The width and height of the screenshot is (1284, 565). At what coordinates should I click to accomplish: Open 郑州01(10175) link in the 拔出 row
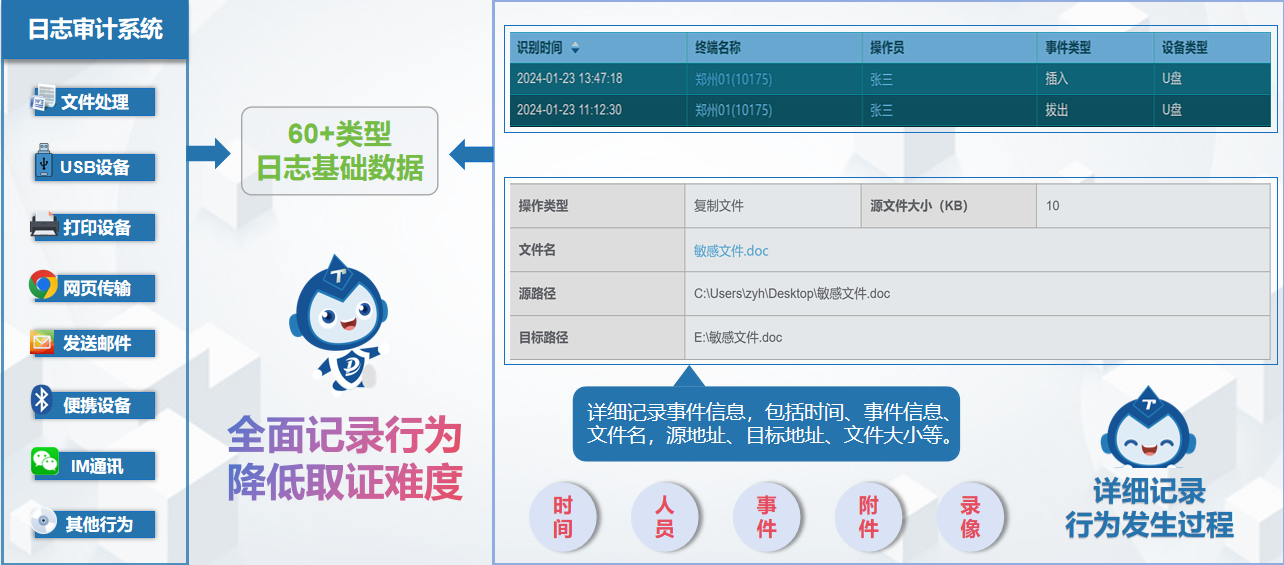733,110
